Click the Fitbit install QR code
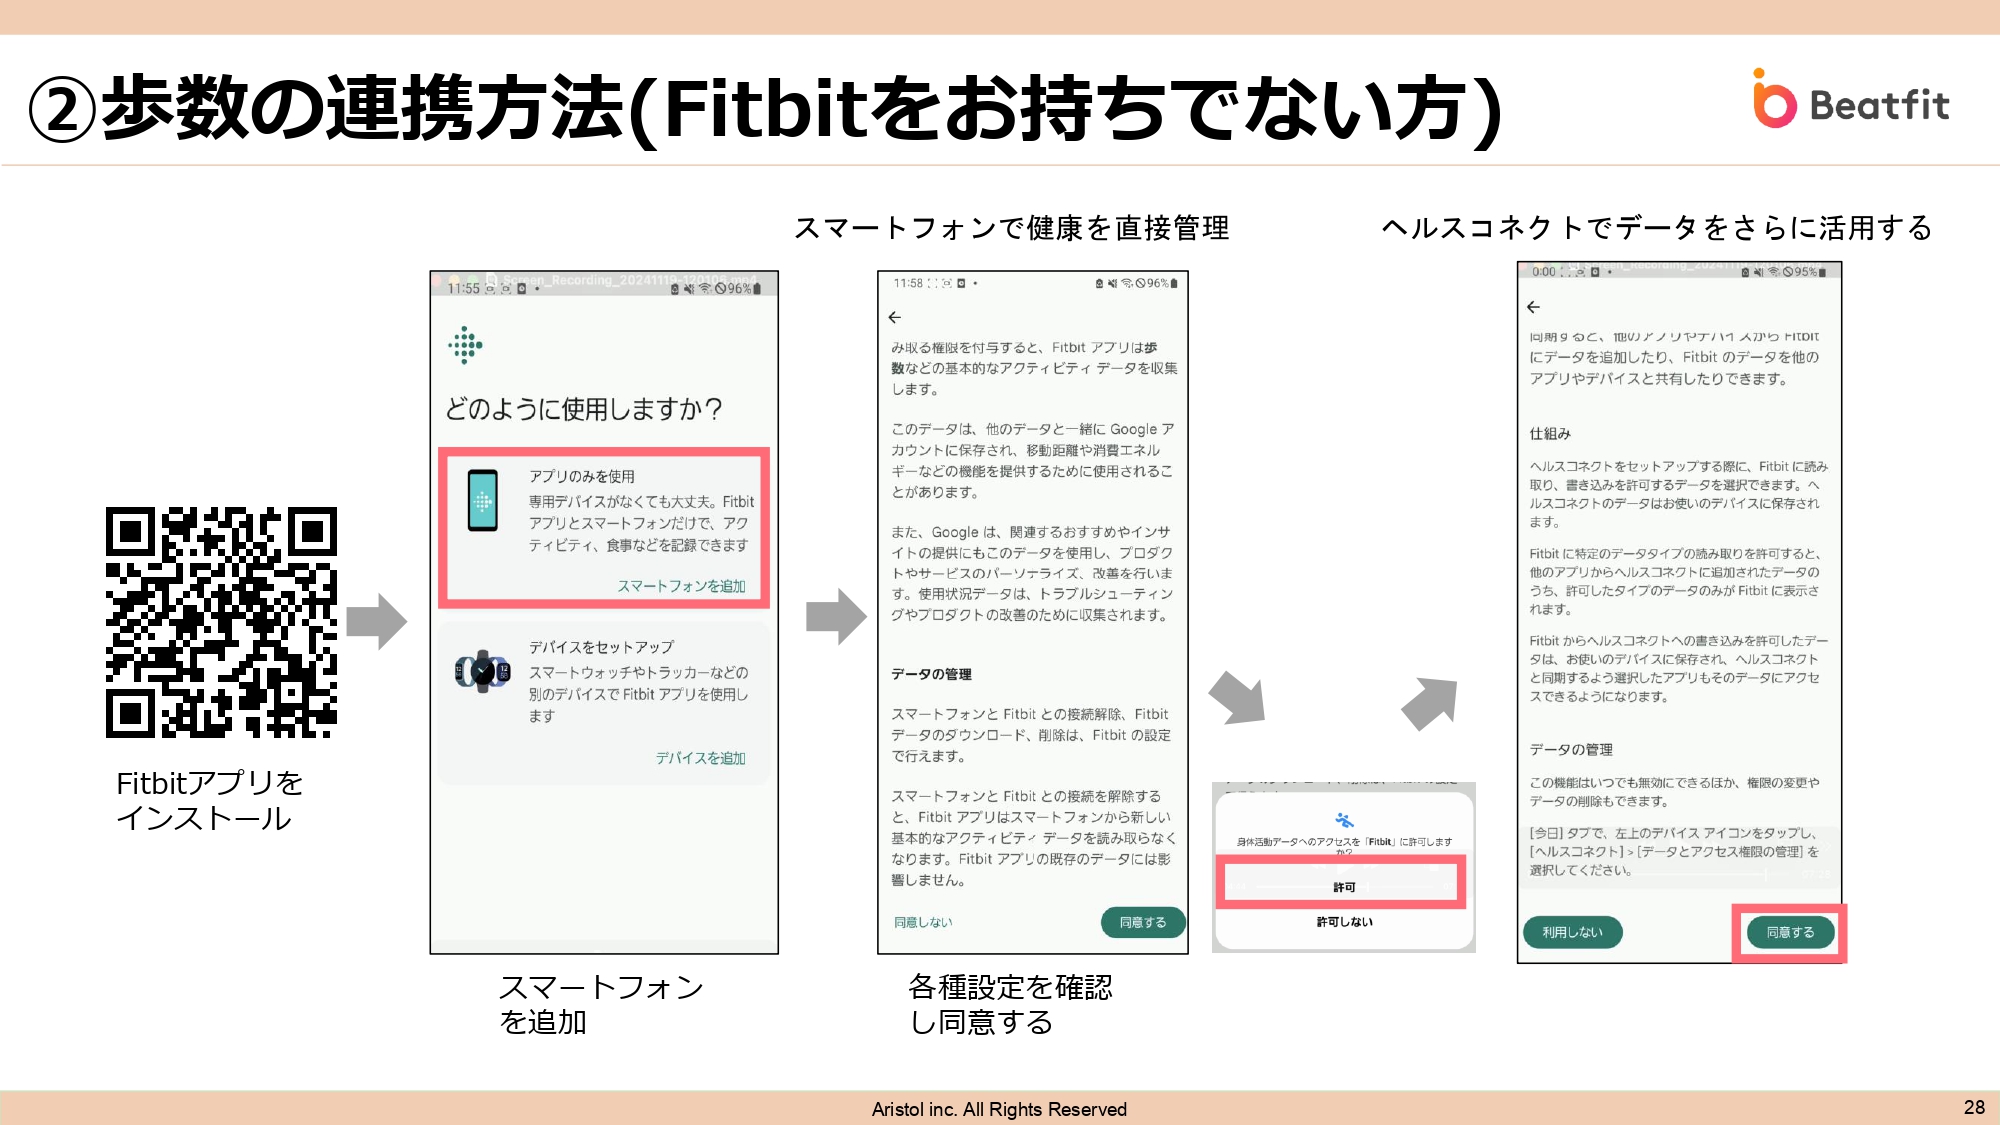 (x=221, y=622)
